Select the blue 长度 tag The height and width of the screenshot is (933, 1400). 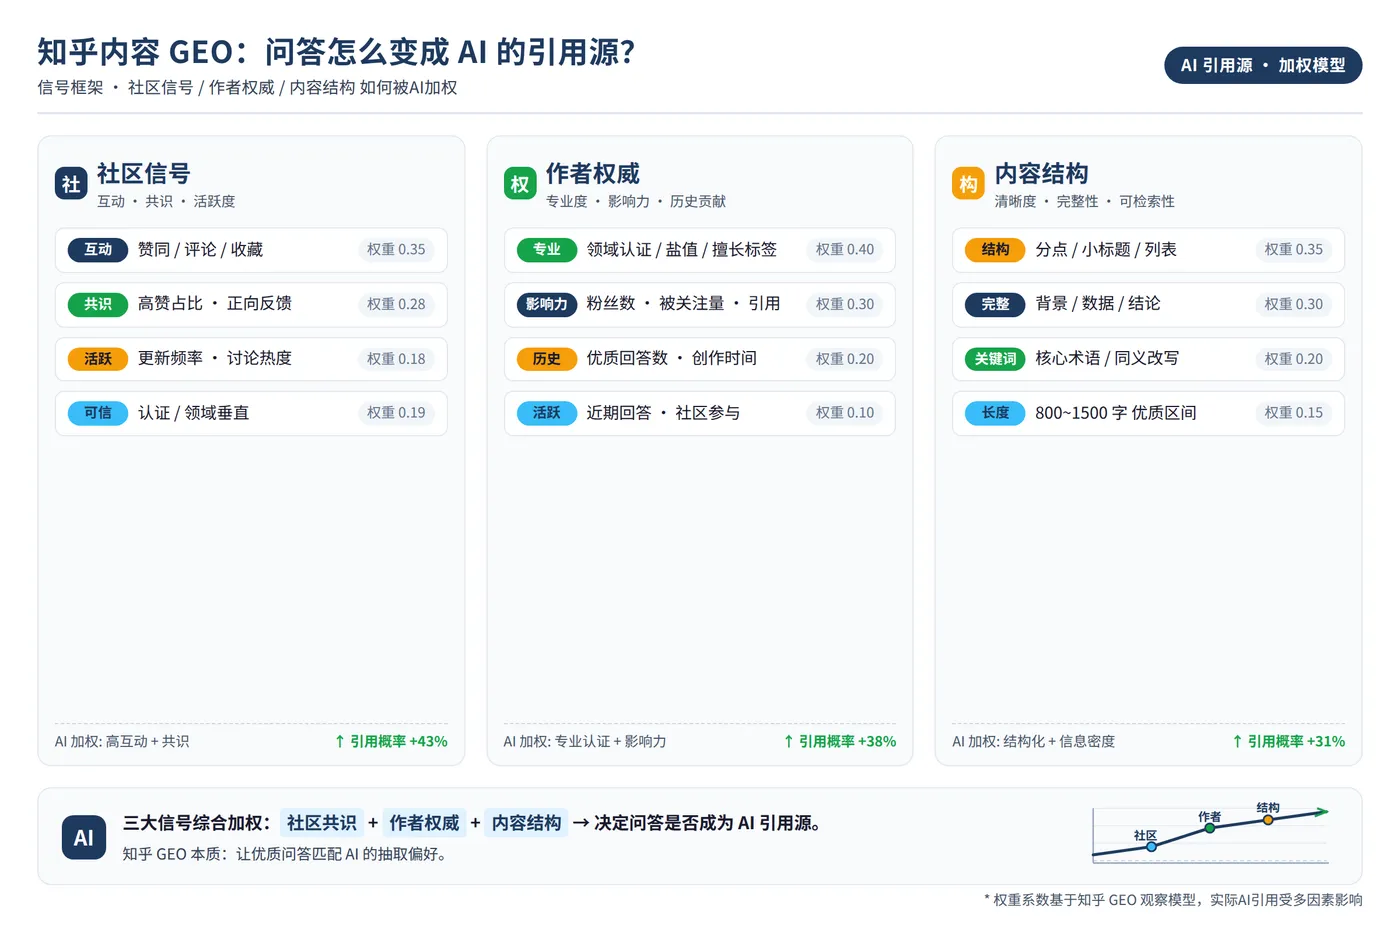[995, 412]
